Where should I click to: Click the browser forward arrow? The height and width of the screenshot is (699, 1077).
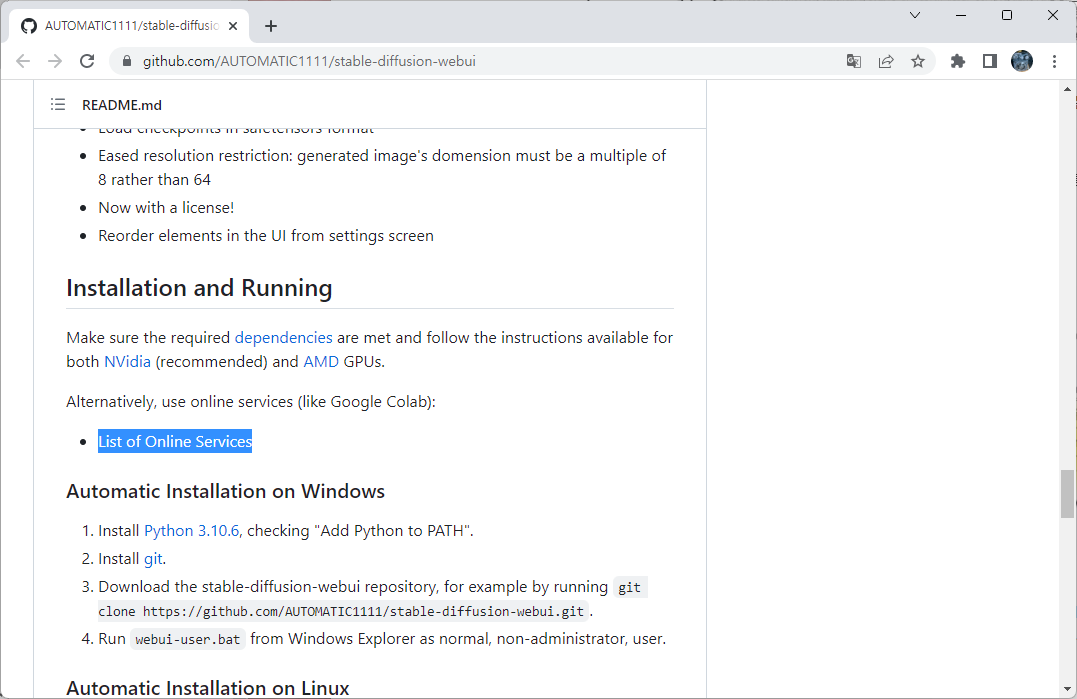(55, 61)
